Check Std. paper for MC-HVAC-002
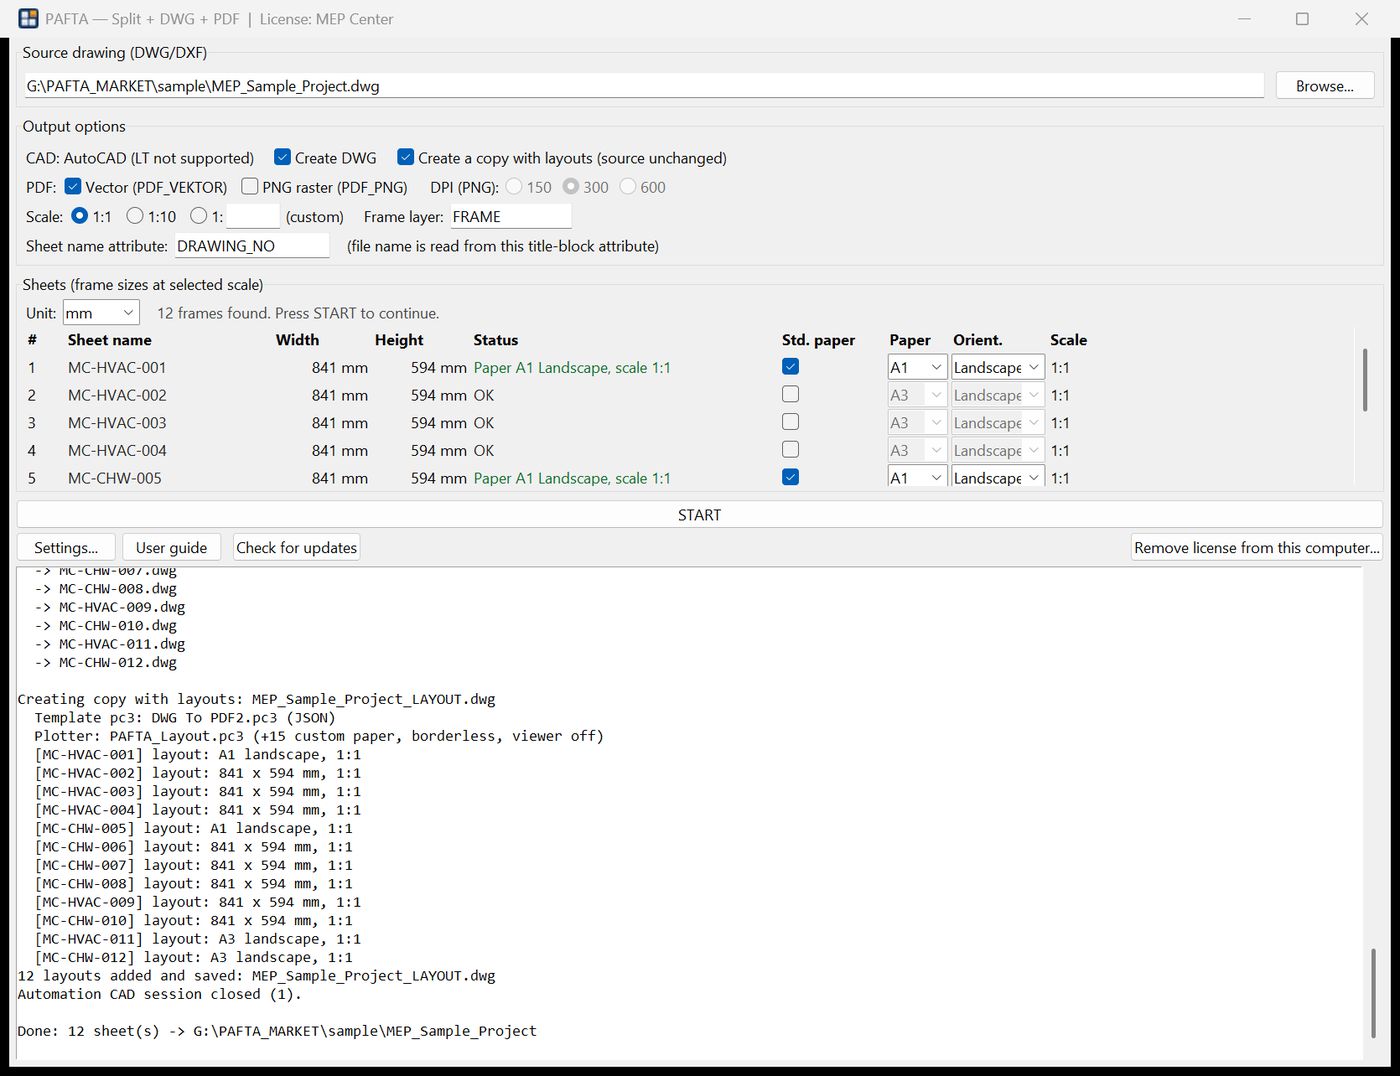The image size is (1400, 1076). click(790, 394)
